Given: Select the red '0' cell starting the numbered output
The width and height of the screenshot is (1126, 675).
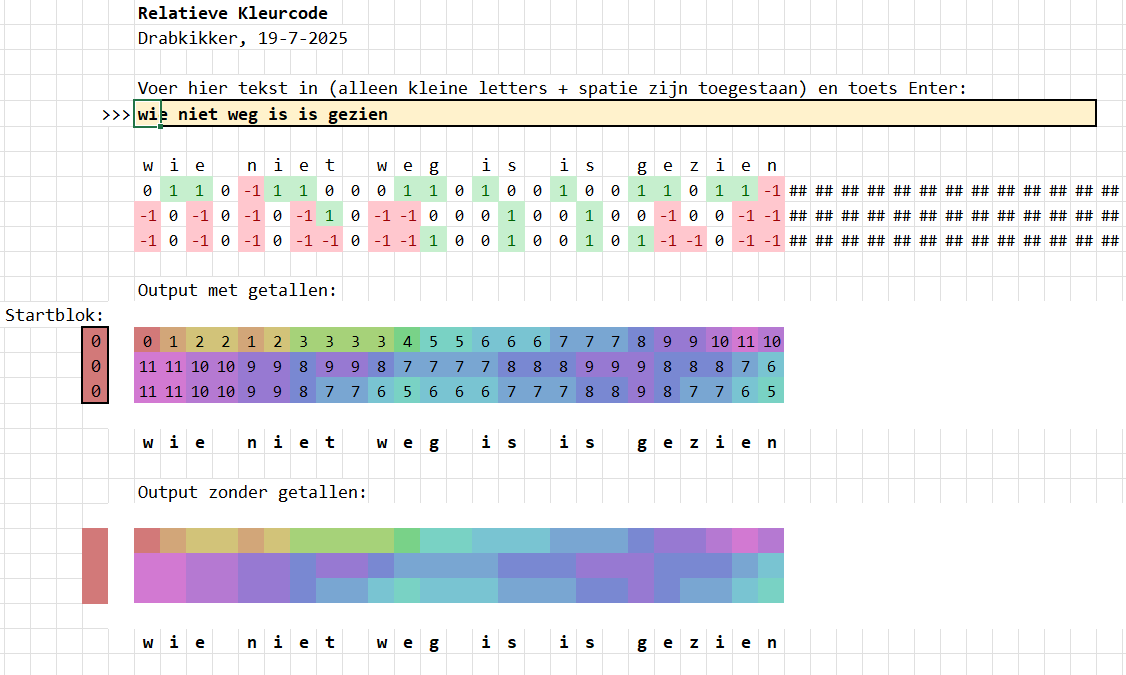Looking at the screenshot, I should [147, 341].
